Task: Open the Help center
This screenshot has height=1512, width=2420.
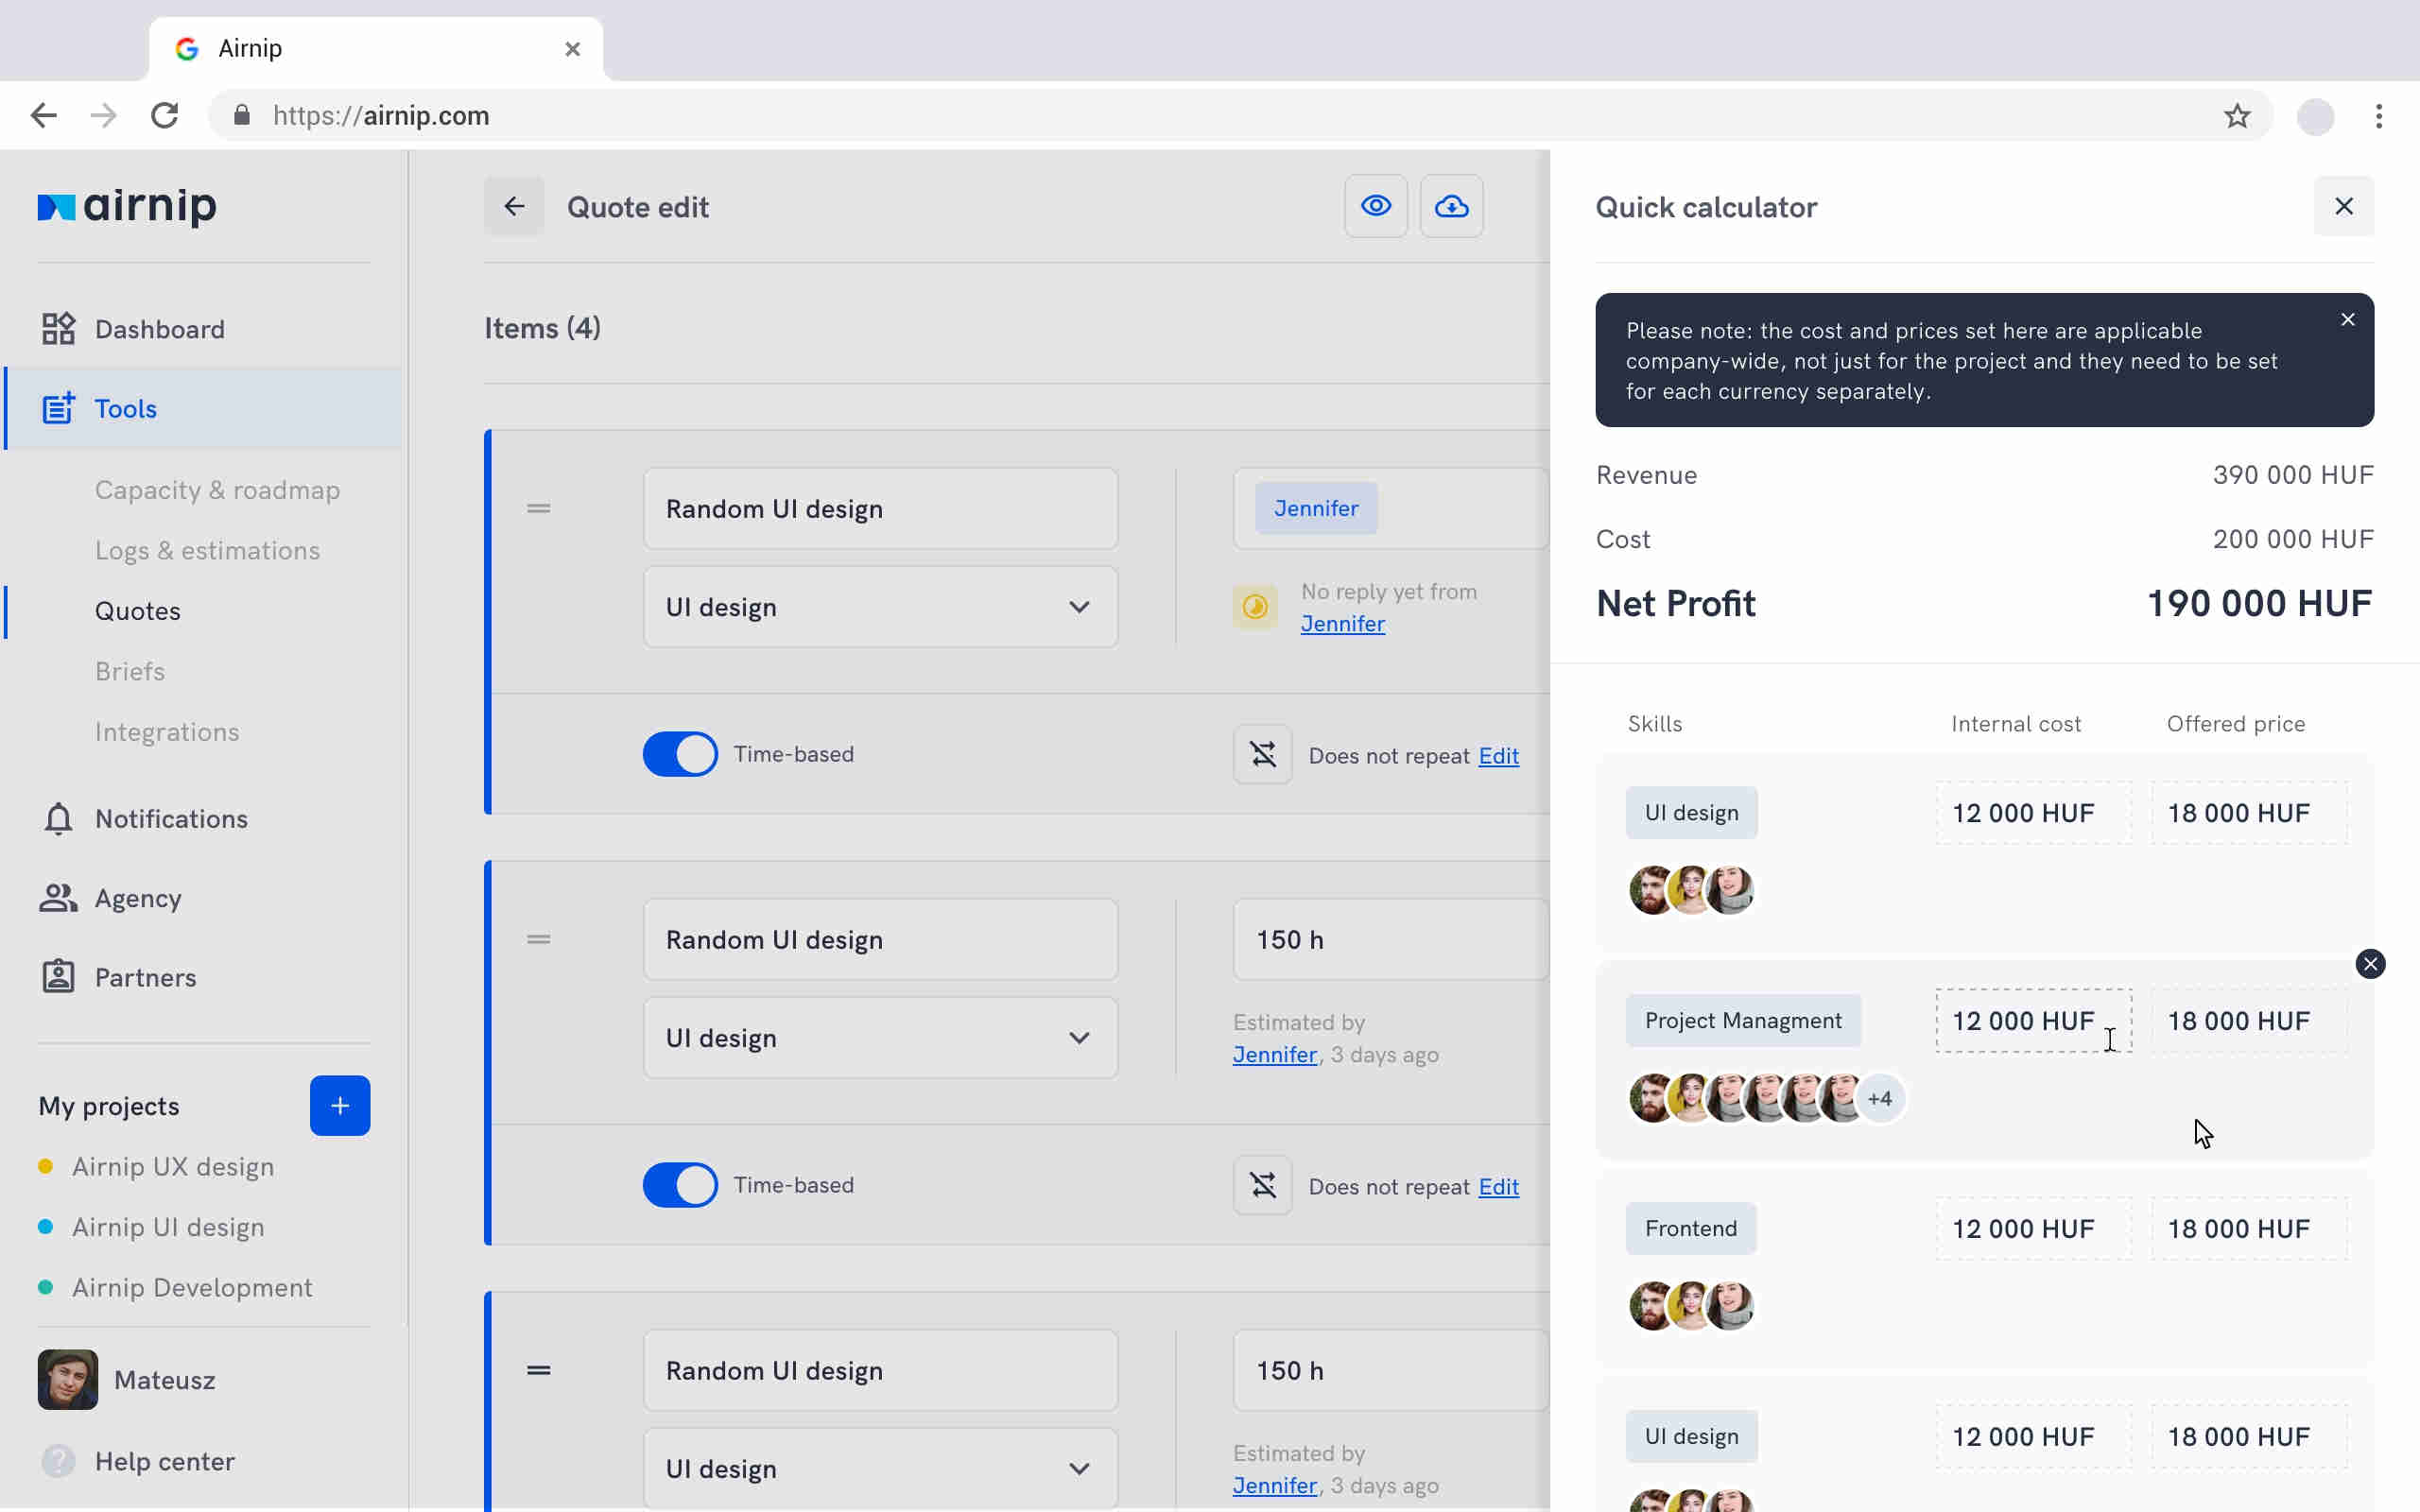Action: [138, 1462]
